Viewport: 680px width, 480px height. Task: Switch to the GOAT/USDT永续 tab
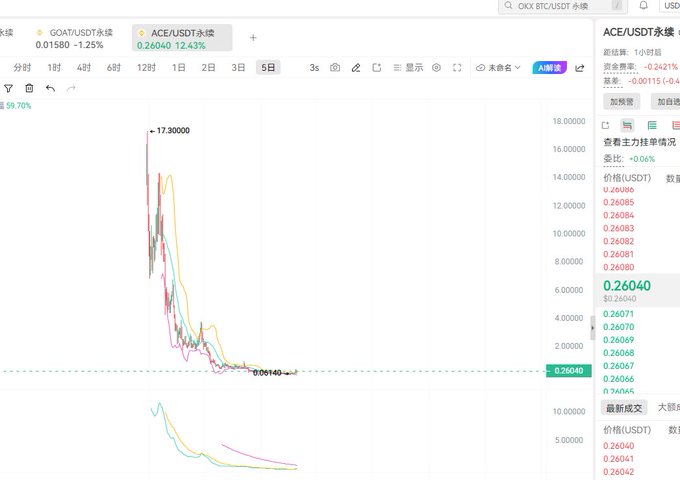point(74,38)
